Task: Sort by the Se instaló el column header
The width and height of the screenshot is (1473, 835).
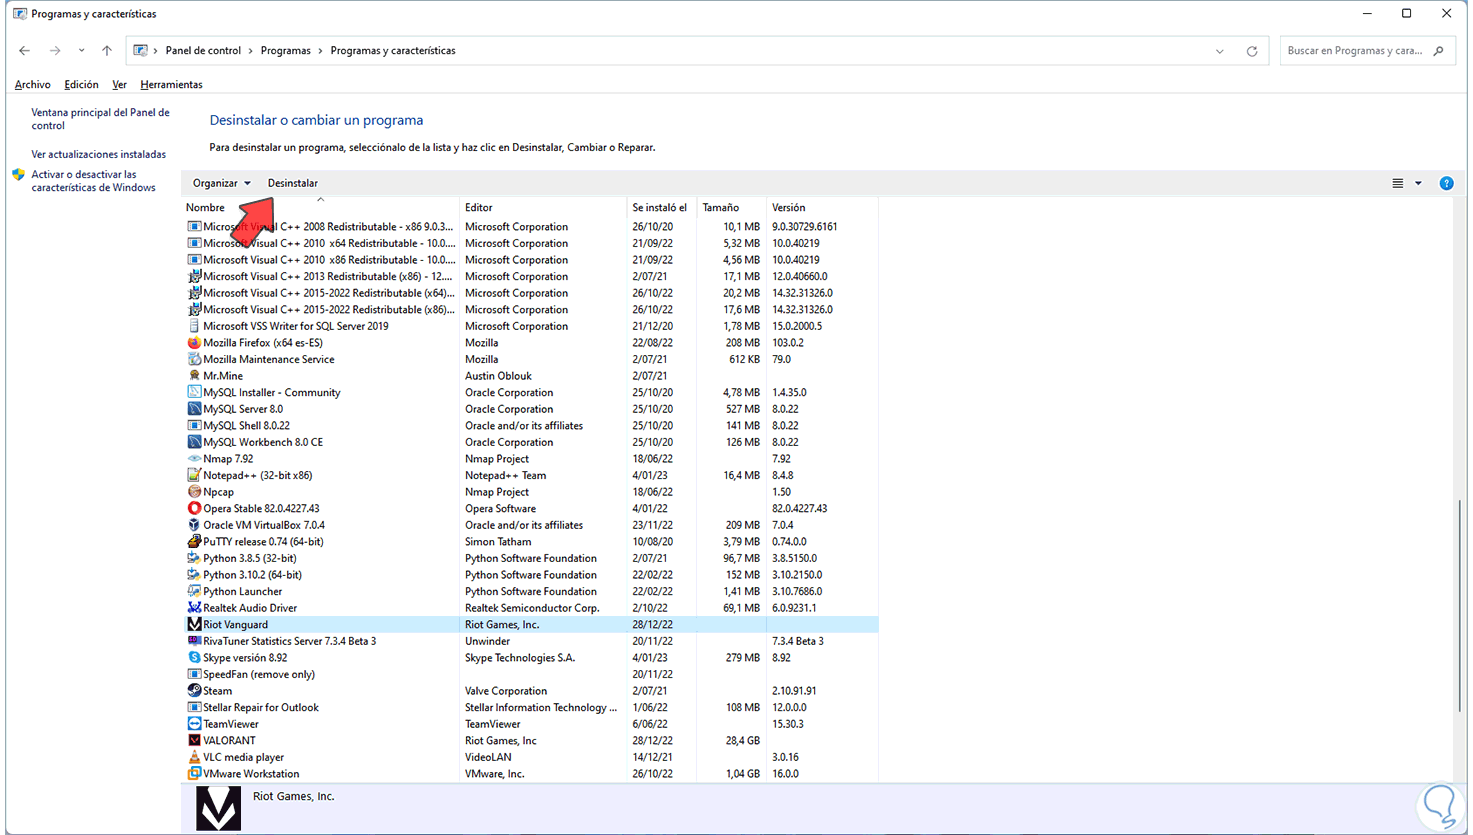Action: (x=661, y=208)
